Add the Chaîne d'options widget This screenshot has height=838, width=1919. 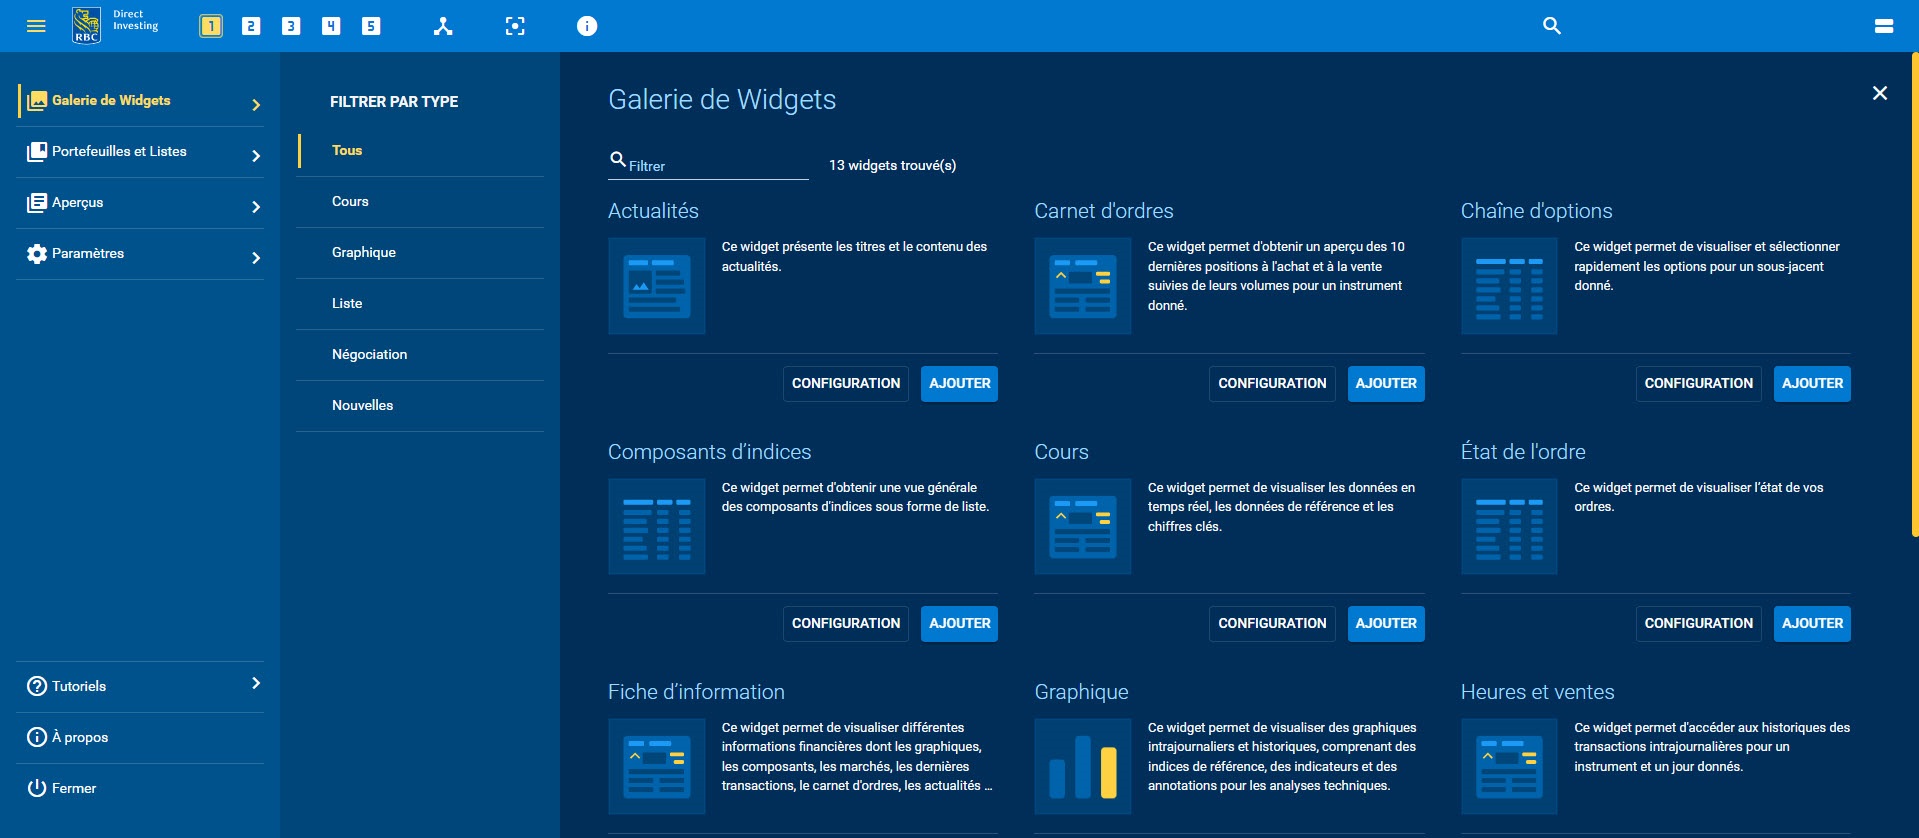[x=1812, y=384]
